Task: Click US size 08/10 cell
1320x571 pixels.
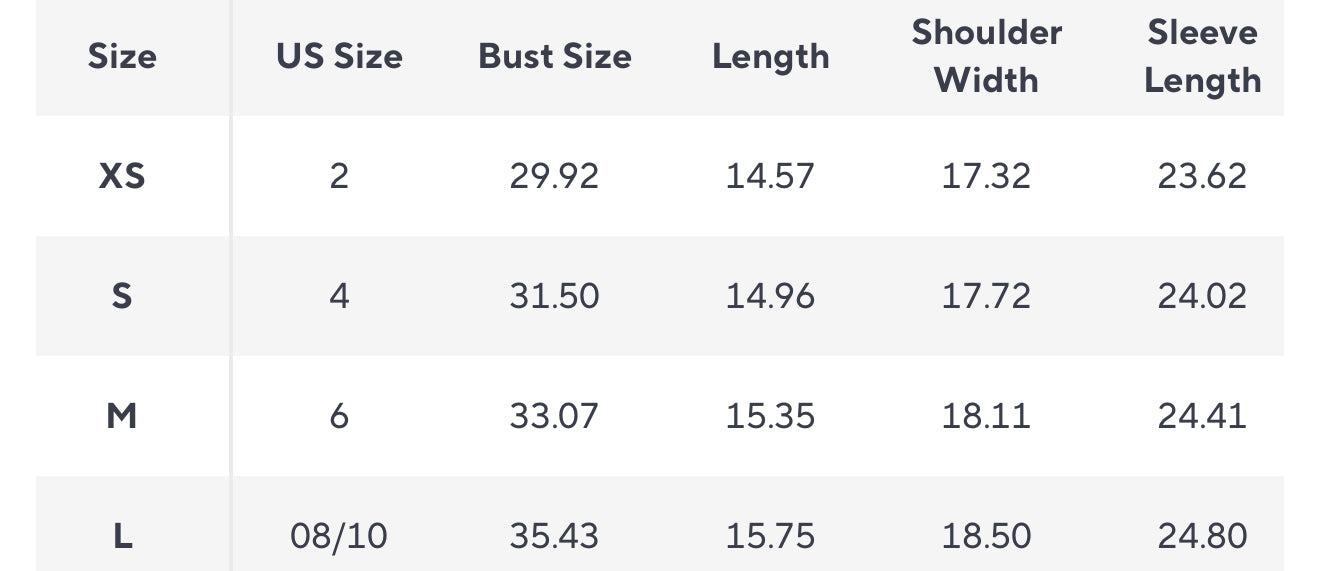Action: click(339, 536)
